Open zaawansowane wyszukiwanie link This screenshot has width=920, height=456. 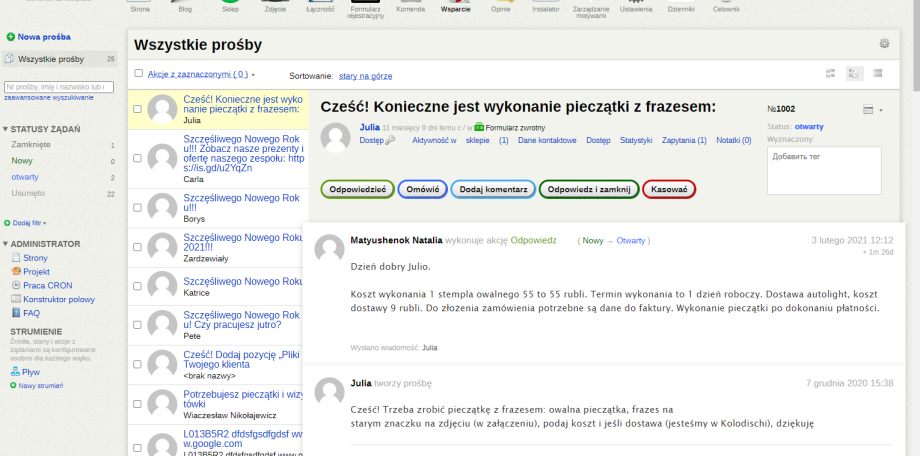pos(49,98)
